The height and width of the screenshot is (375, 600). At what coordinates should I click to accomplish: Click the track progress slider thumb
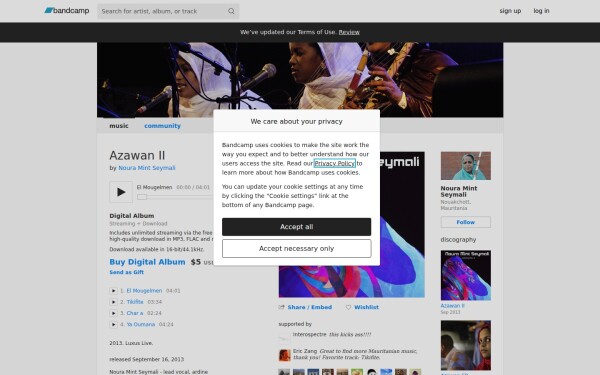[142, 197]
